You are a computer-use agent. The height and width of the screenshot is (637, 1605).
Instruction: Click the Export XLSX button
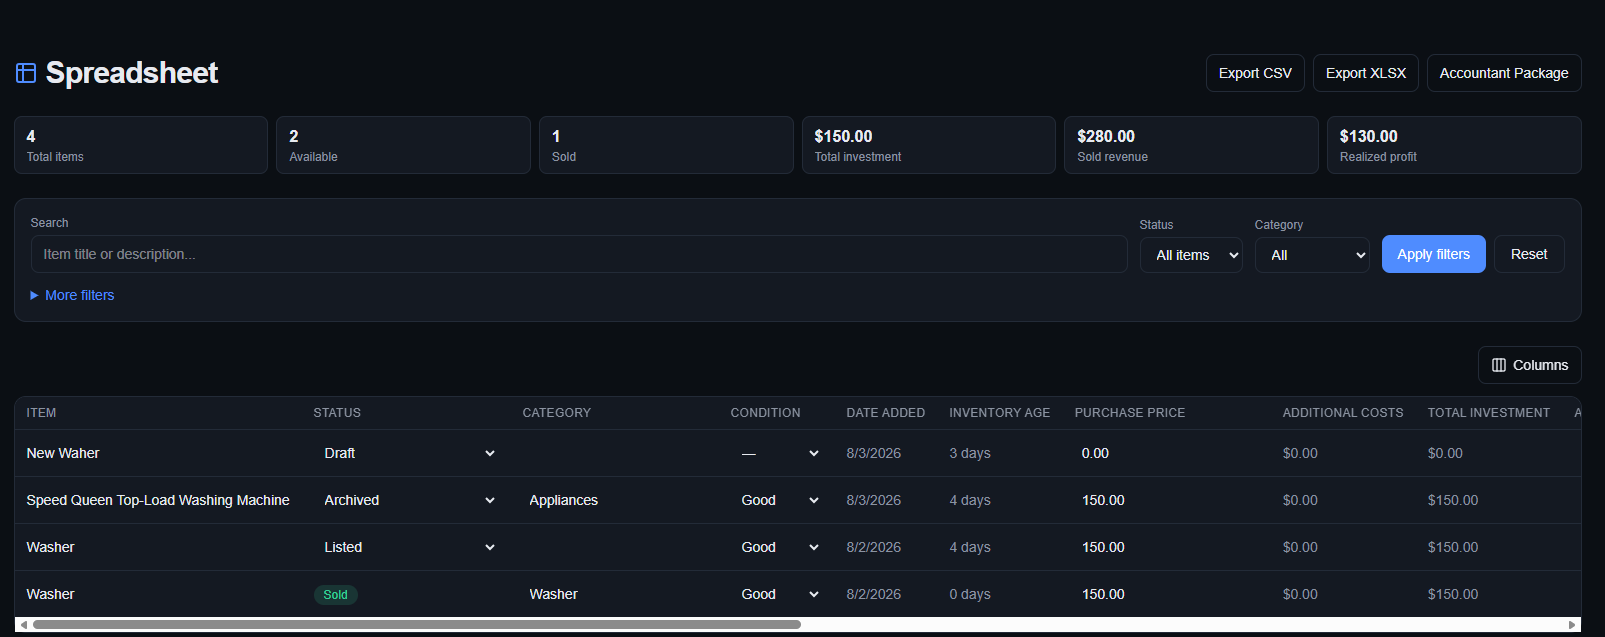coord(1365,73)
